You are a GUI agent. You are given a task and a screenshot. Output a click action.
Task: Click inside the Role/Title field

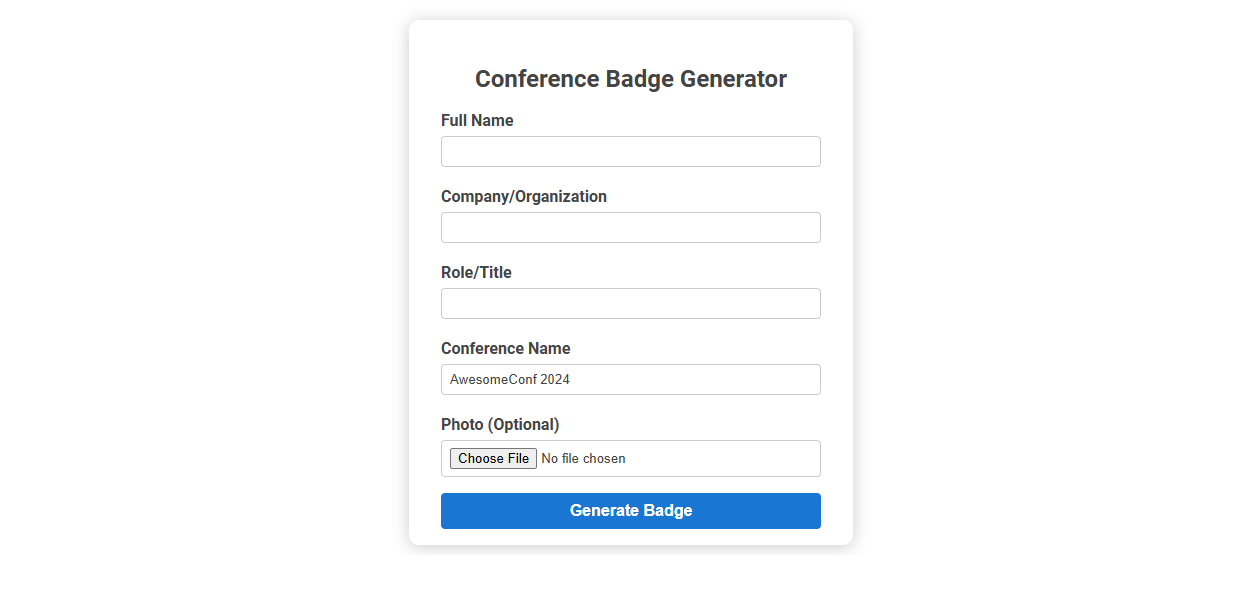pyautogui.click(x=630, y=303)
